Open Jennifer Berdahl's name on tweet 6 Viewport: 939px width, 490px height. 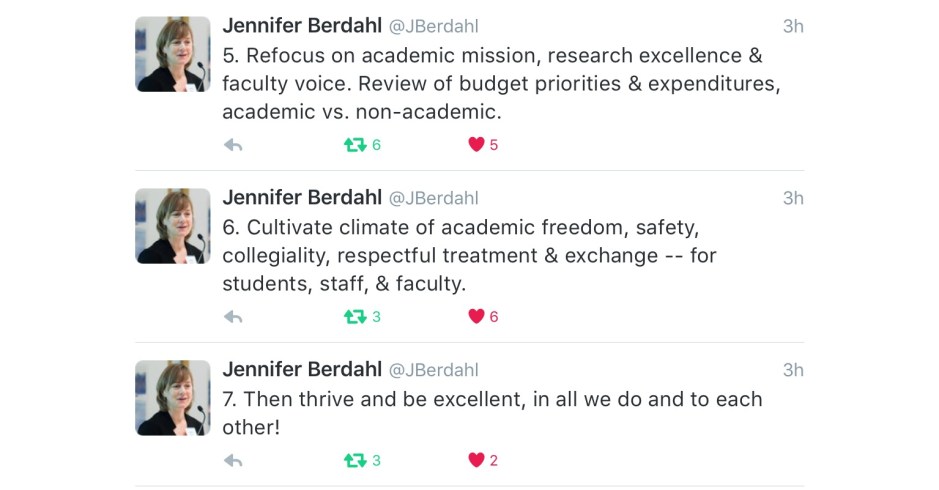point(301,198)
